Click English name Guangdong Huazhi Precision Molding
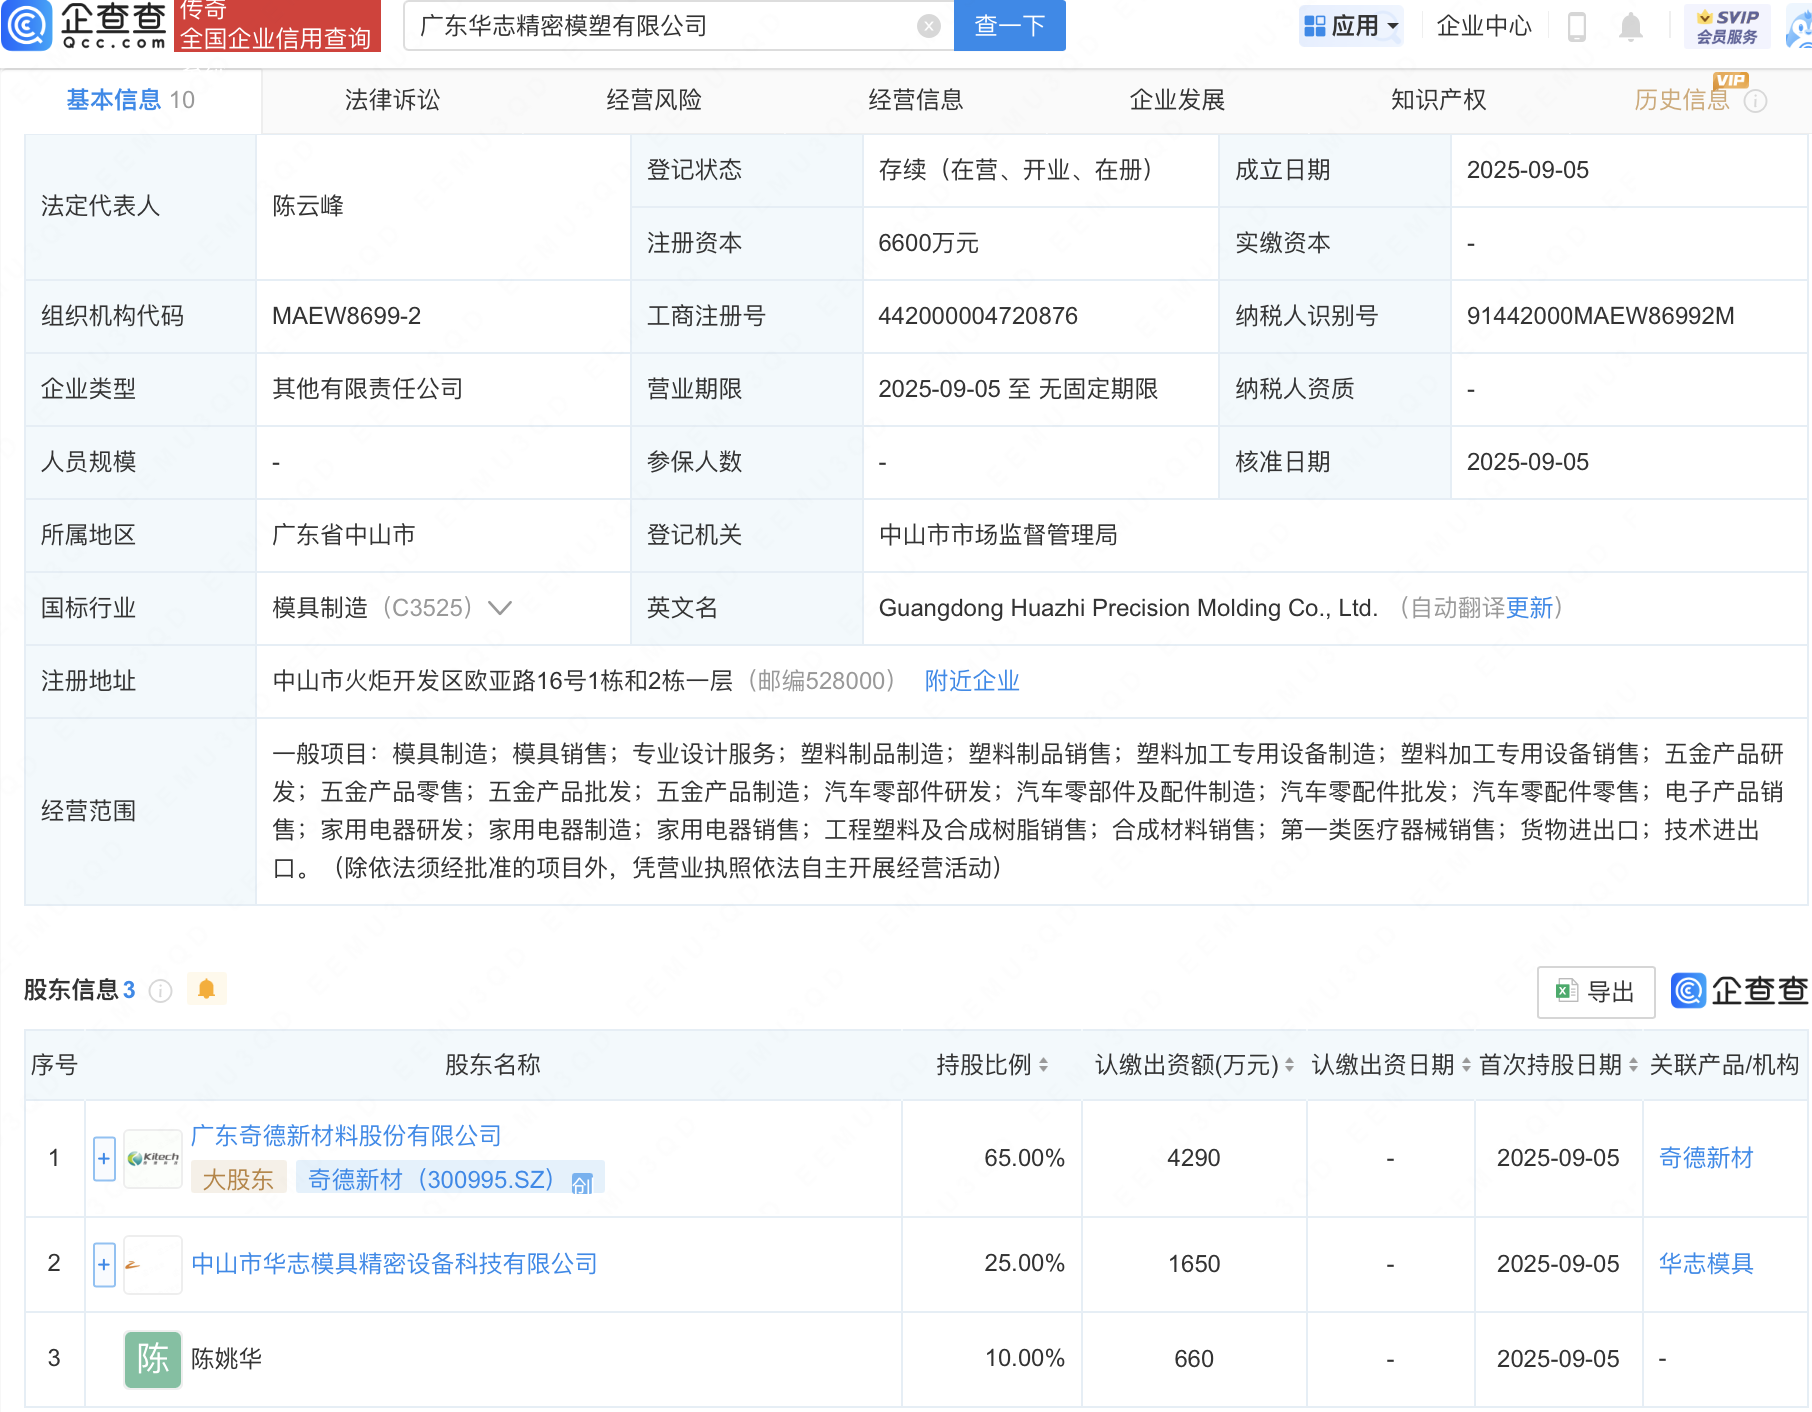Image resolution: width=1812 pixels, height=1412 pixels. tap(1128, 608)
